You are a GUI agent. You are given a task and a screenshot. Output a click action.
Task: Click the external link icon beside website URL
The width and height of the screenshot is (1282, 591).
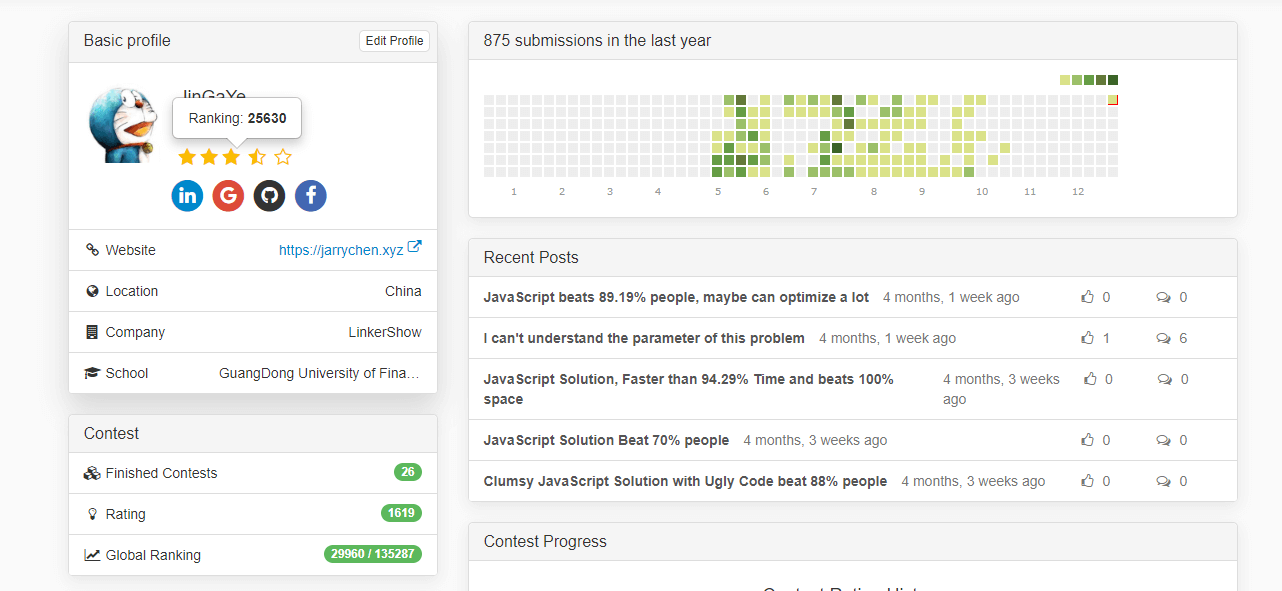415,249
